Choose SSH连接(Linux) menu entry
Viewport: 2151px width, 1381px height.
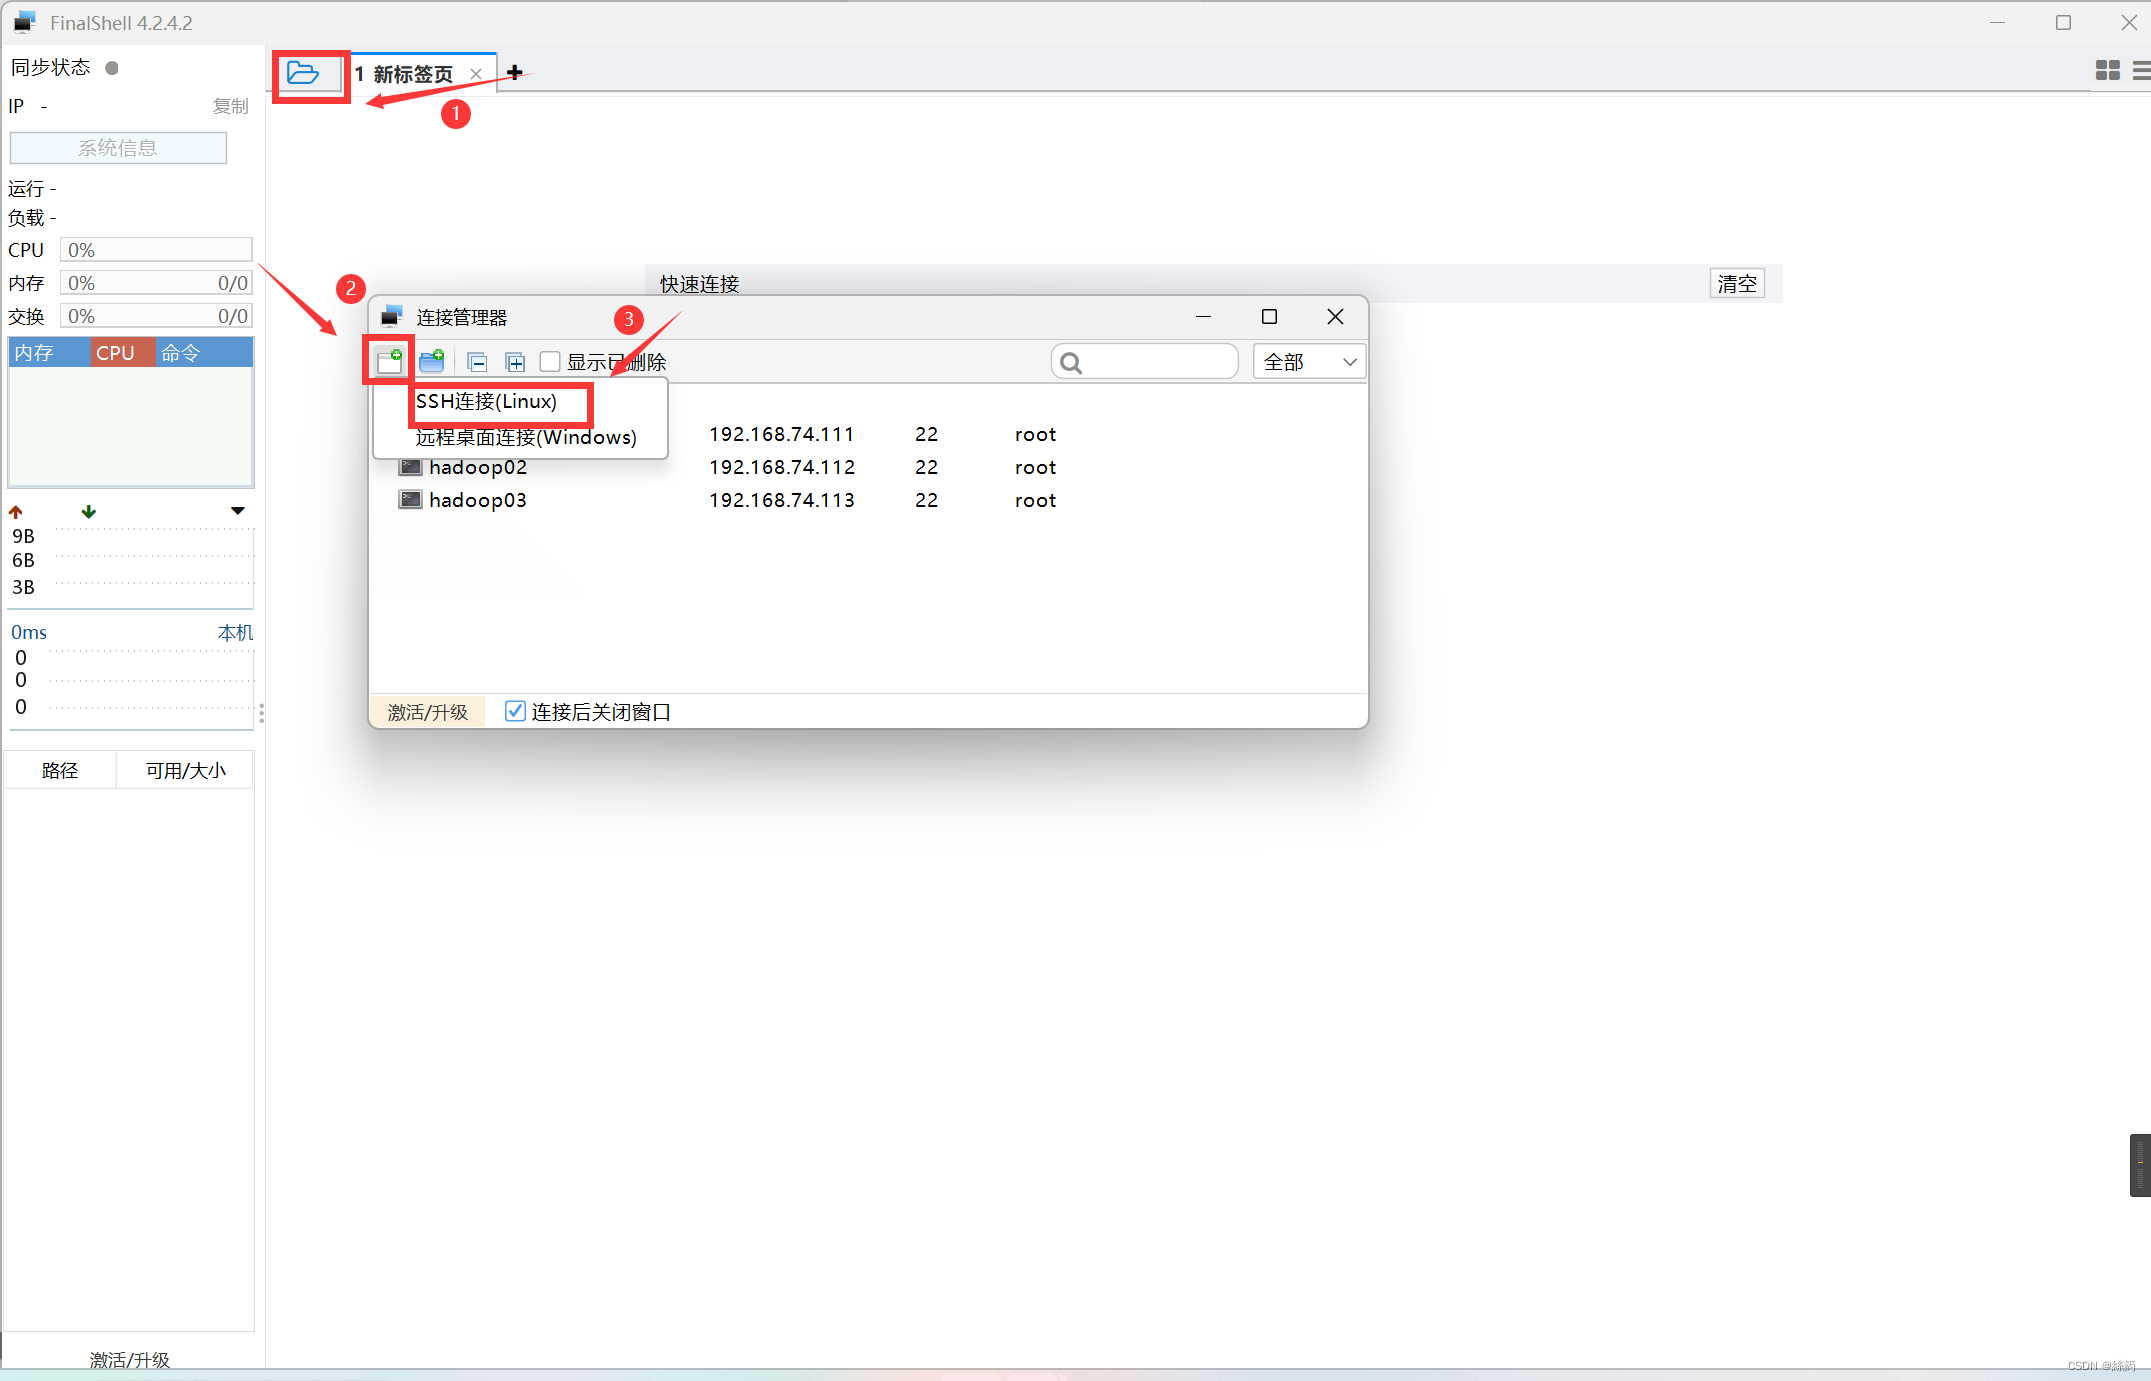(486, 401)
